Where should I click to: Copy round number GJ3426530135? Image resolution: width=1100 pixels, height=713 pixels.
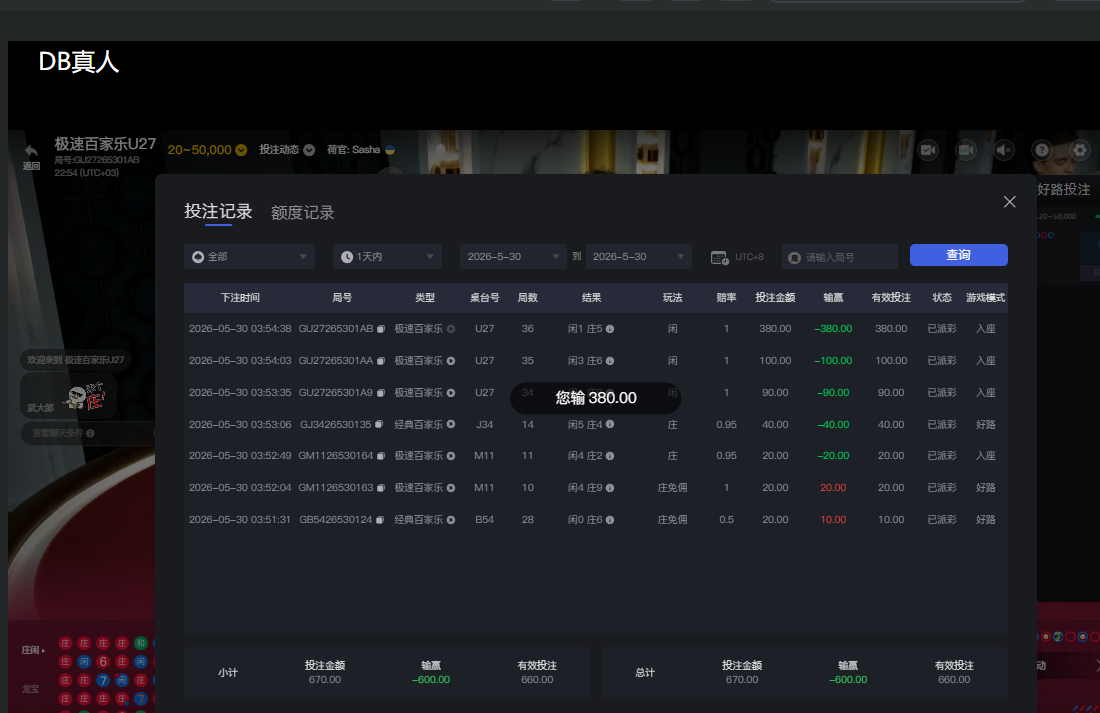(379, 425)
